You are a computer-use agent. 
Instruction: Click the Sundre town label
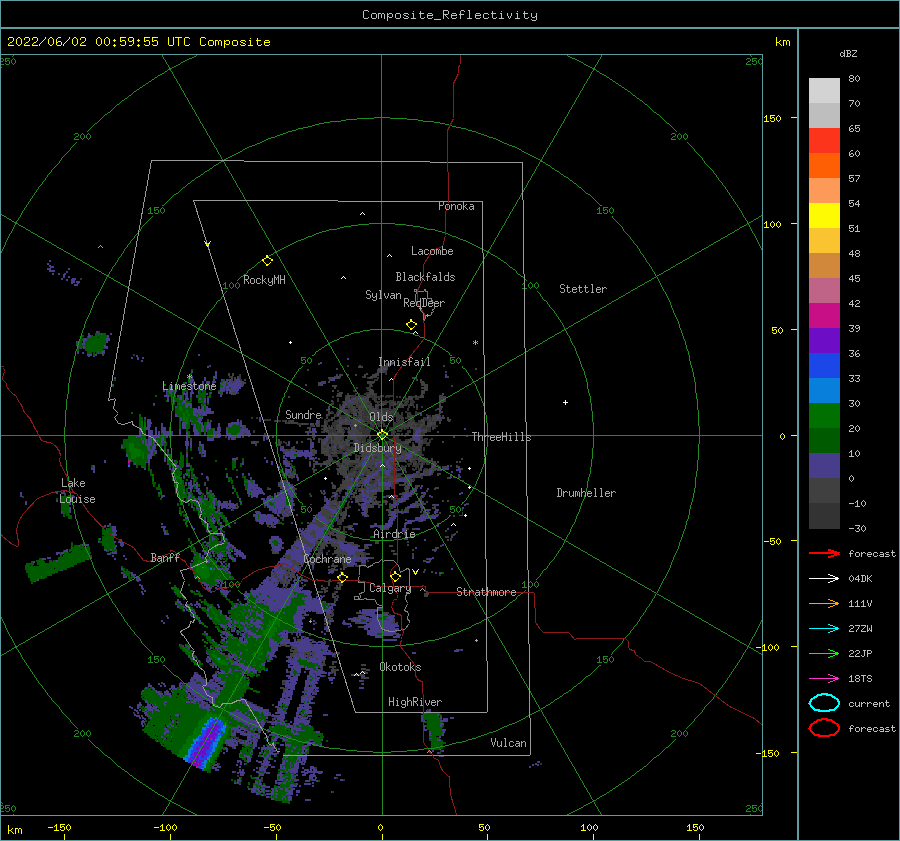(x=303, y=414)
